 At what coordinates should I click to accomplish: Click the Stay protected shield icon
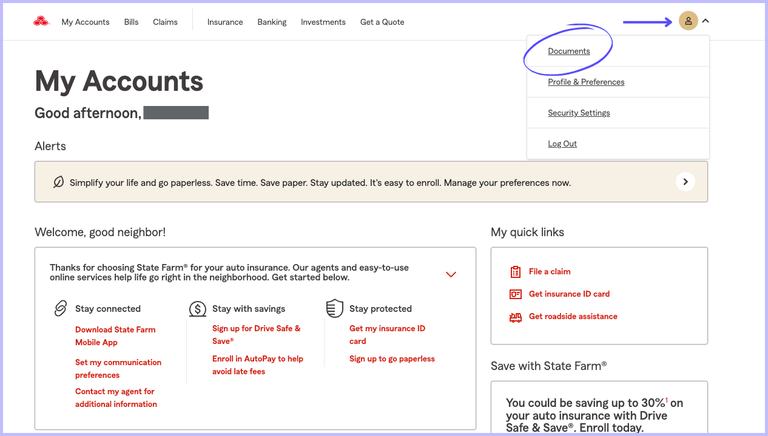tap(335, 309)
